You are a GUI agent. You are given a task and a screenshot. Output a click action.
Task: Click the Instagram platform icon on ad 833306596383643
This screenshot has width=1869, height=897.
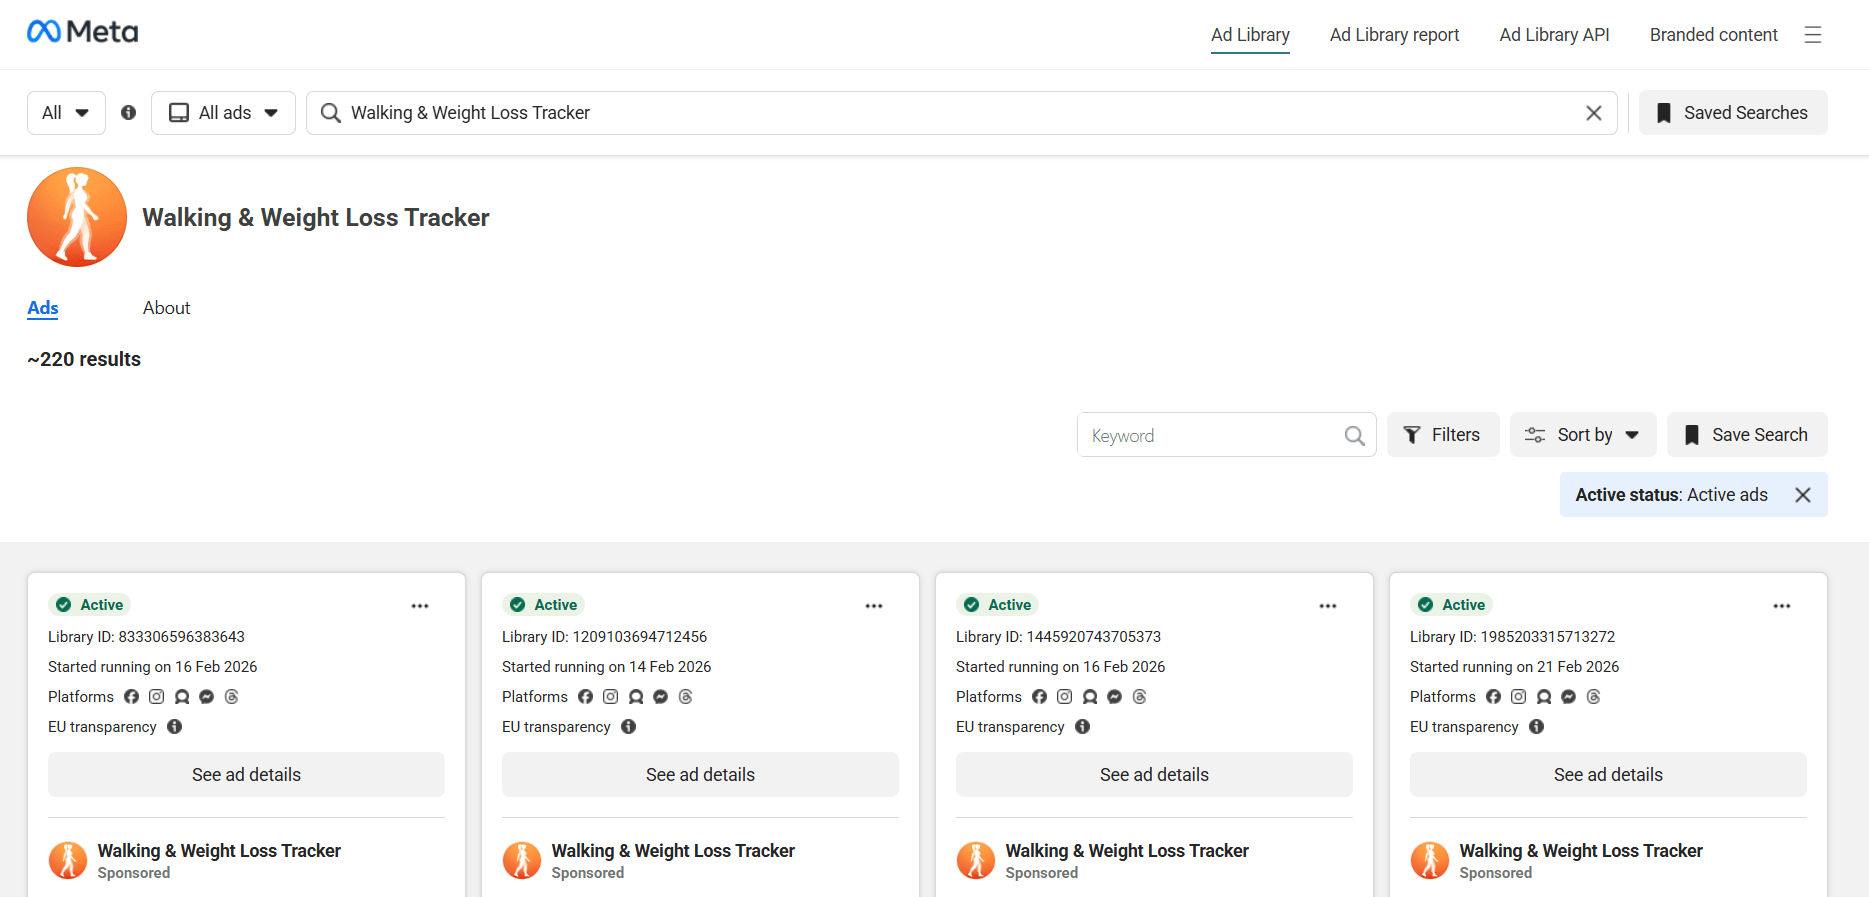click(157, 697)
